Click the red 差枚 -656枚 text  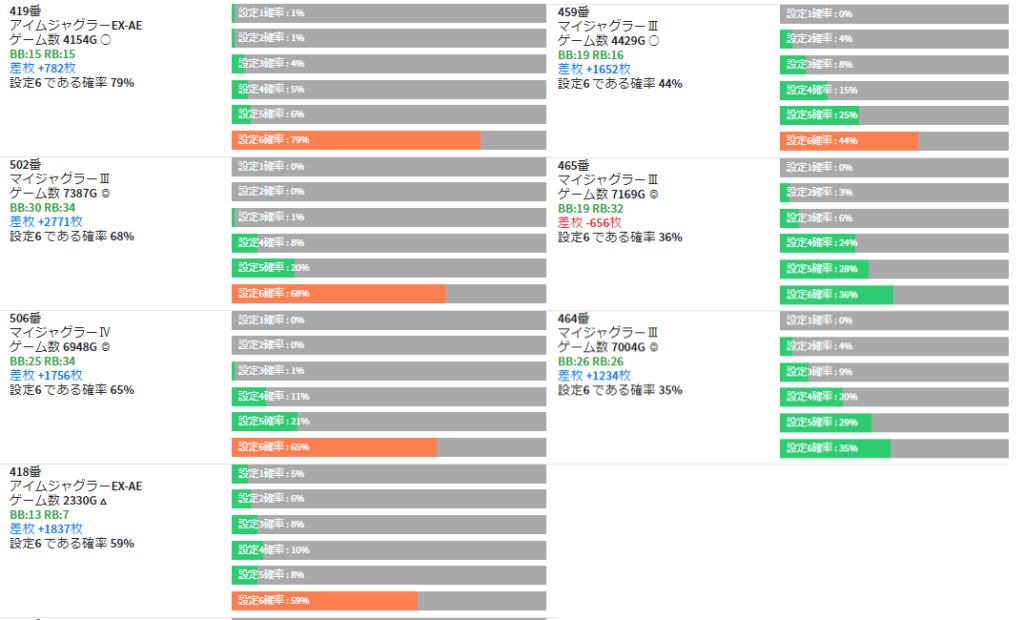tap(589, 222)
